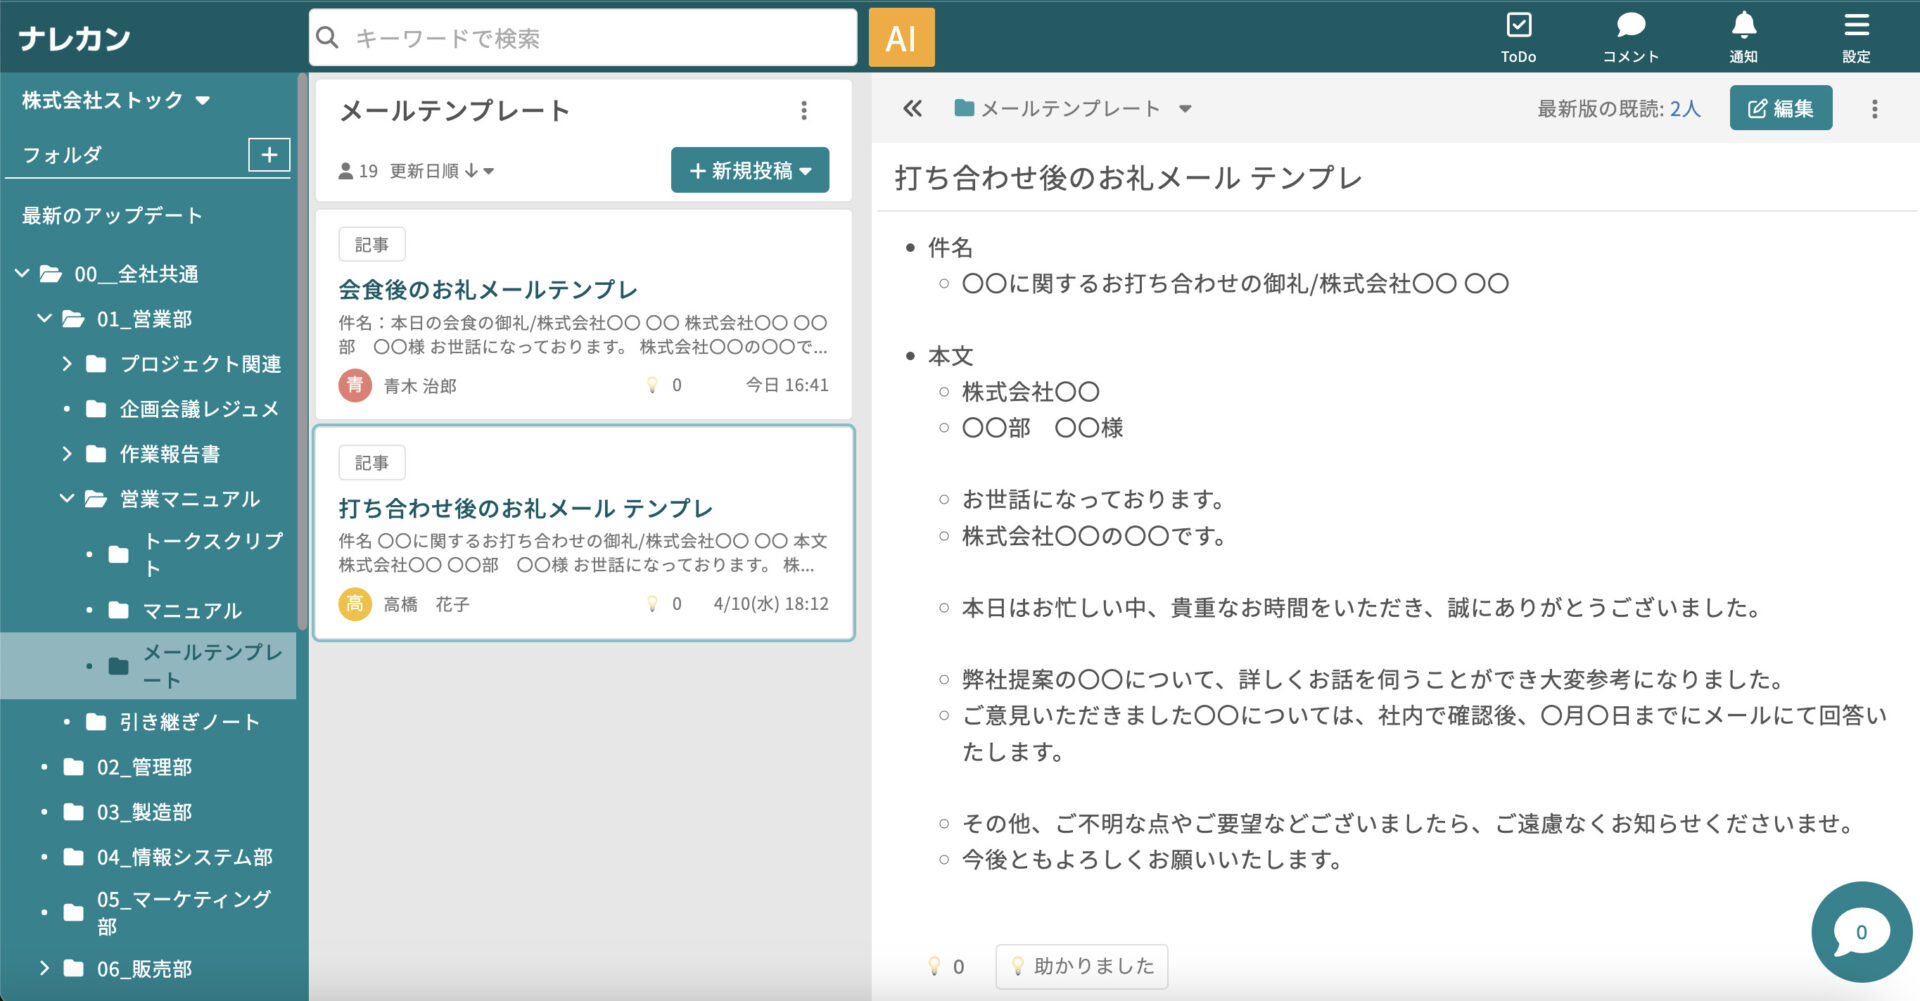Click the keyword search field
Image resolution: width=1920 pixels, height=1001 pixels.
(584, 38)
